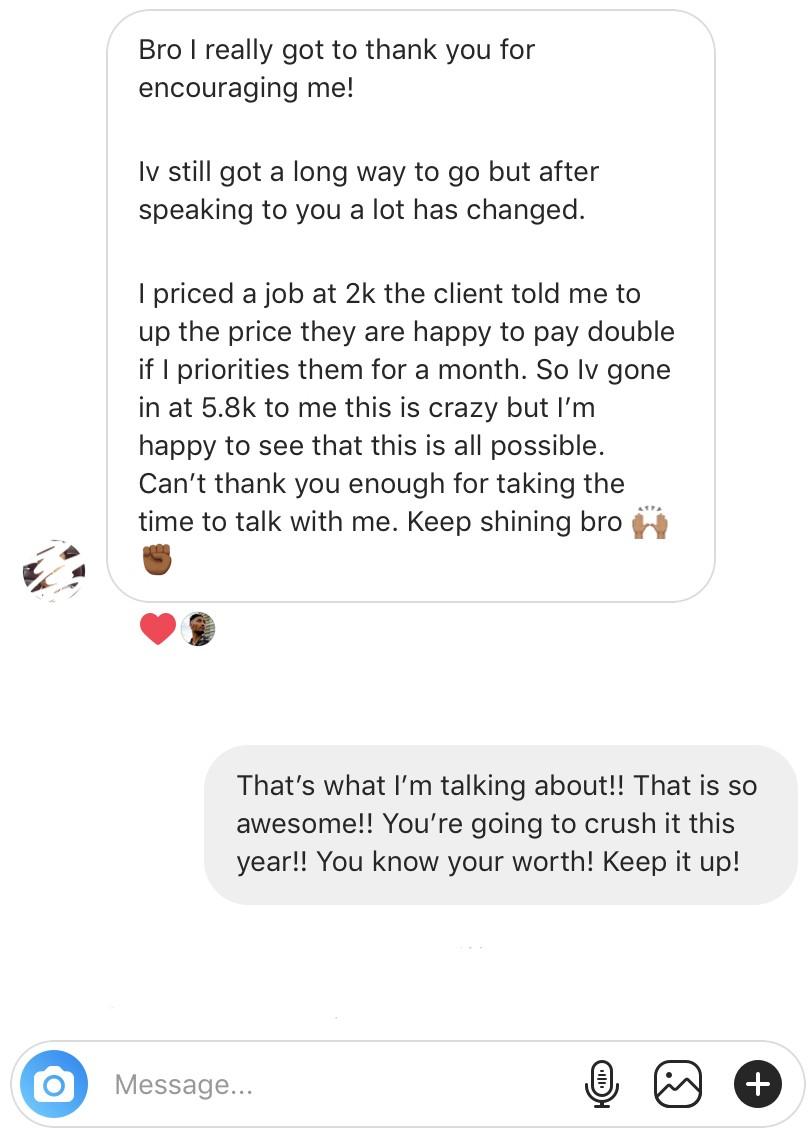Image resolution: width=812 pixels, height=1145 pixels.
Task: Tap the red heart reaction under message
Action: [x=157, y=629]
